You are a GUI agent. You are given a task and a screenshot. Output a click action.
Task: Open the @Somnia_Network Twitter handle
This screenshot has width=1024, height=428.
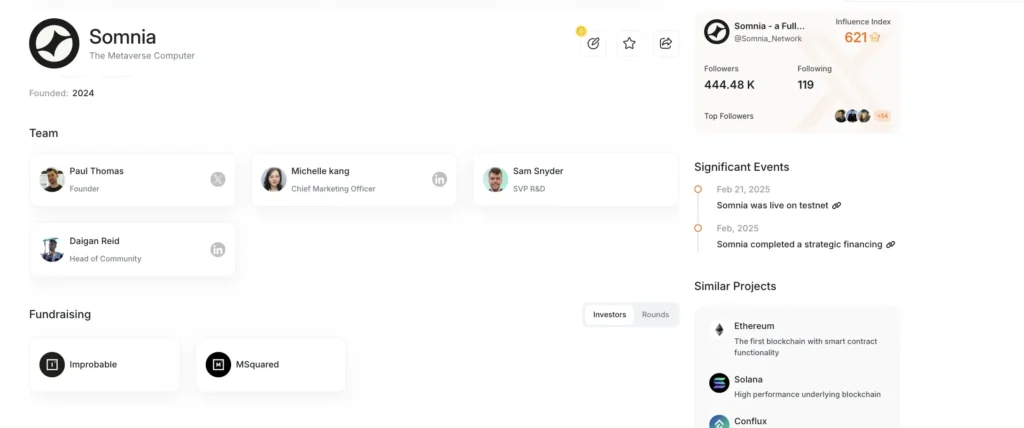[767, 38]
